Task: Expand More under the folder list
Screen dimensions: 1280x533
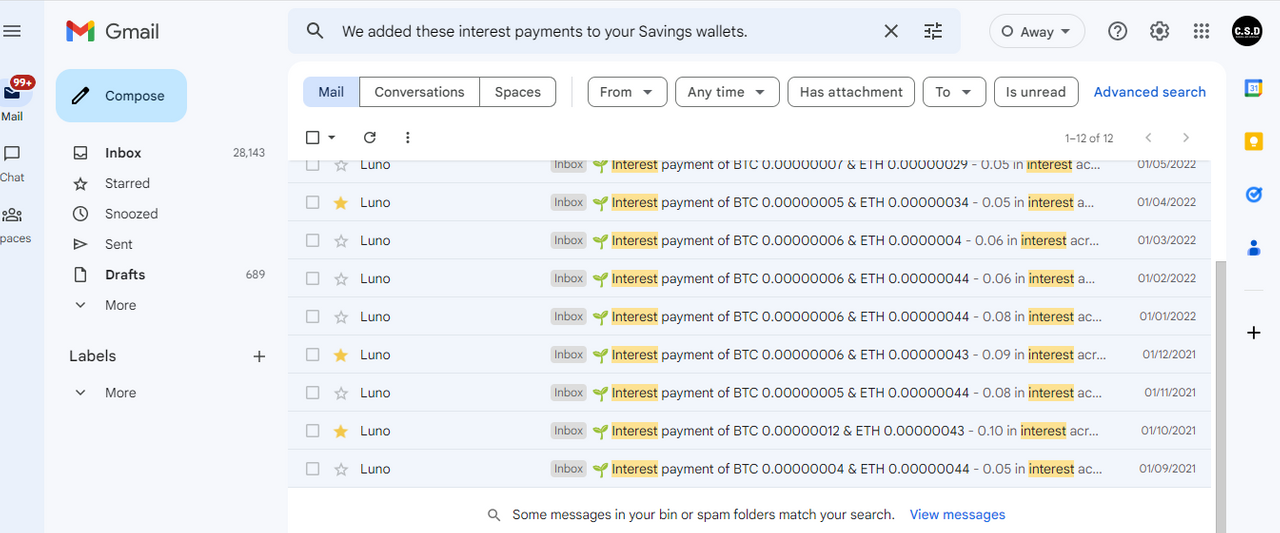Action: 120,305
